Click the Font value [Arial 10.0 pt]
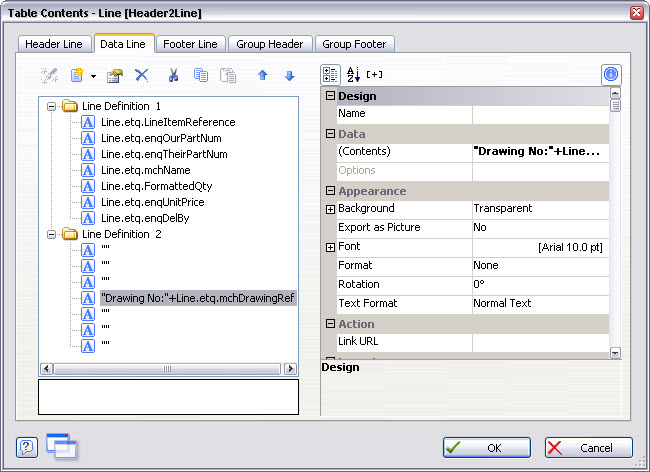 [540, 247]
